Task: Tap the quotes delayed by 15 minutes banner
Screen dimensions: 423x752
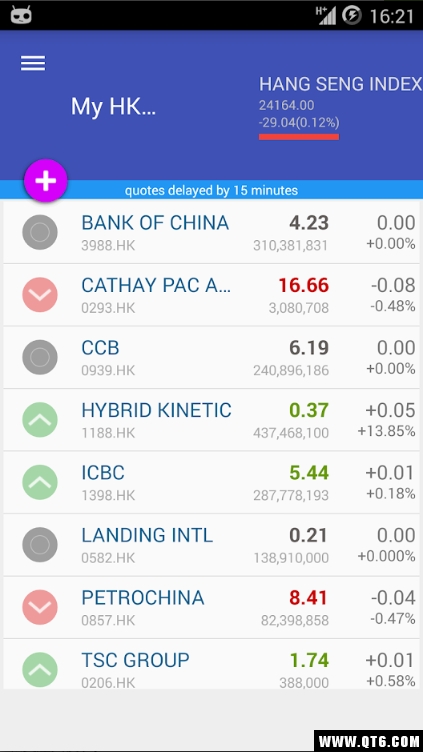Action: pyautogui.click(x=212, y=190)
